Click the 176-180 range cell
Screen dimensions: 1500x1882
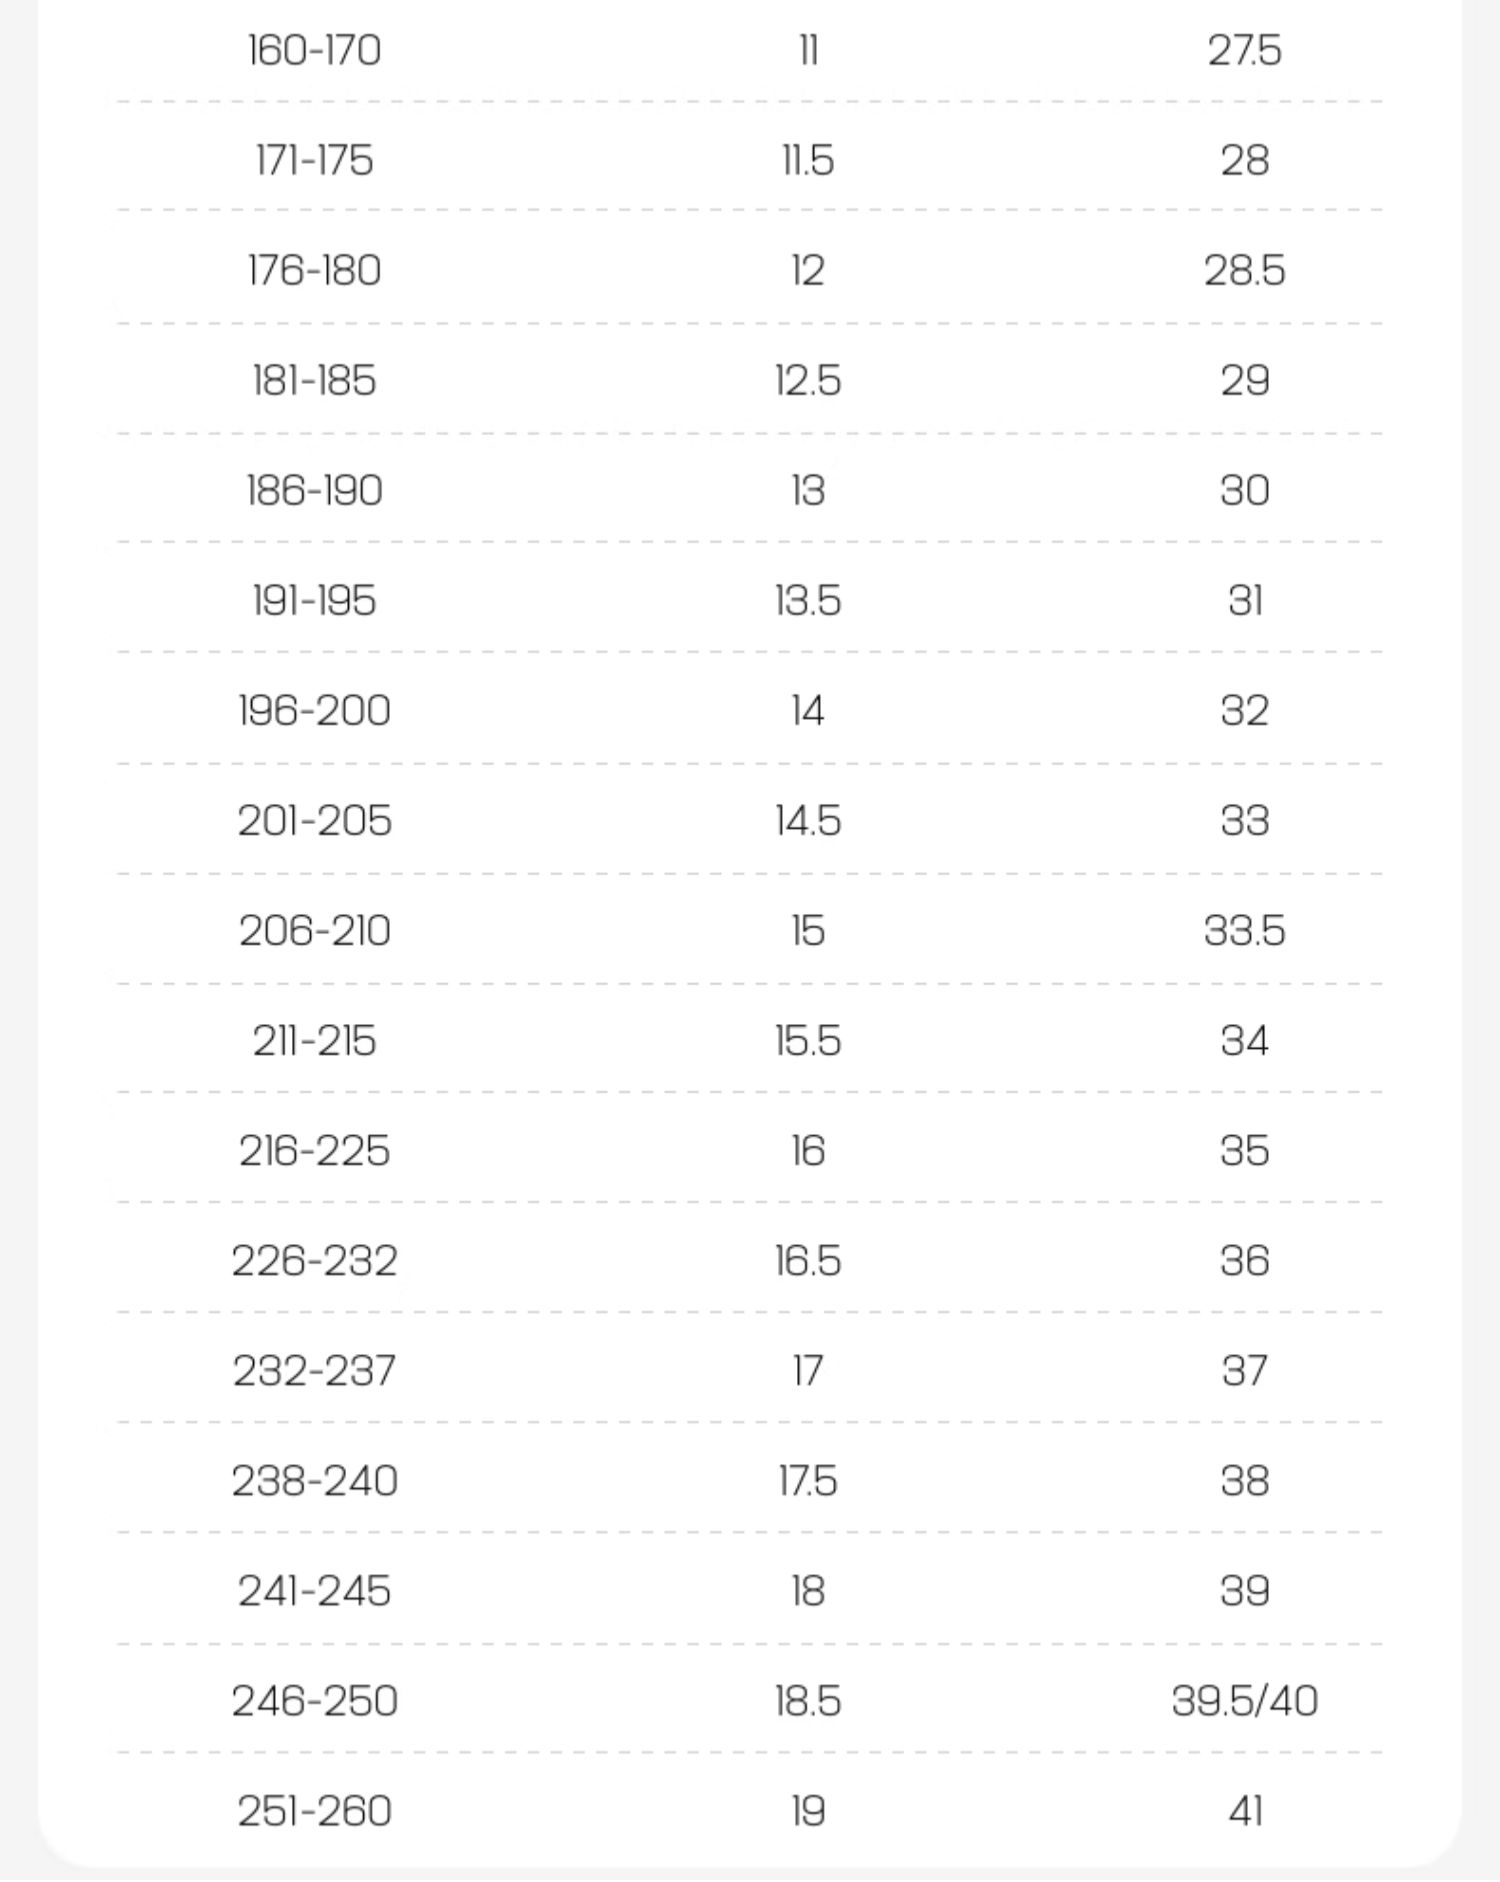click(314, 271)
